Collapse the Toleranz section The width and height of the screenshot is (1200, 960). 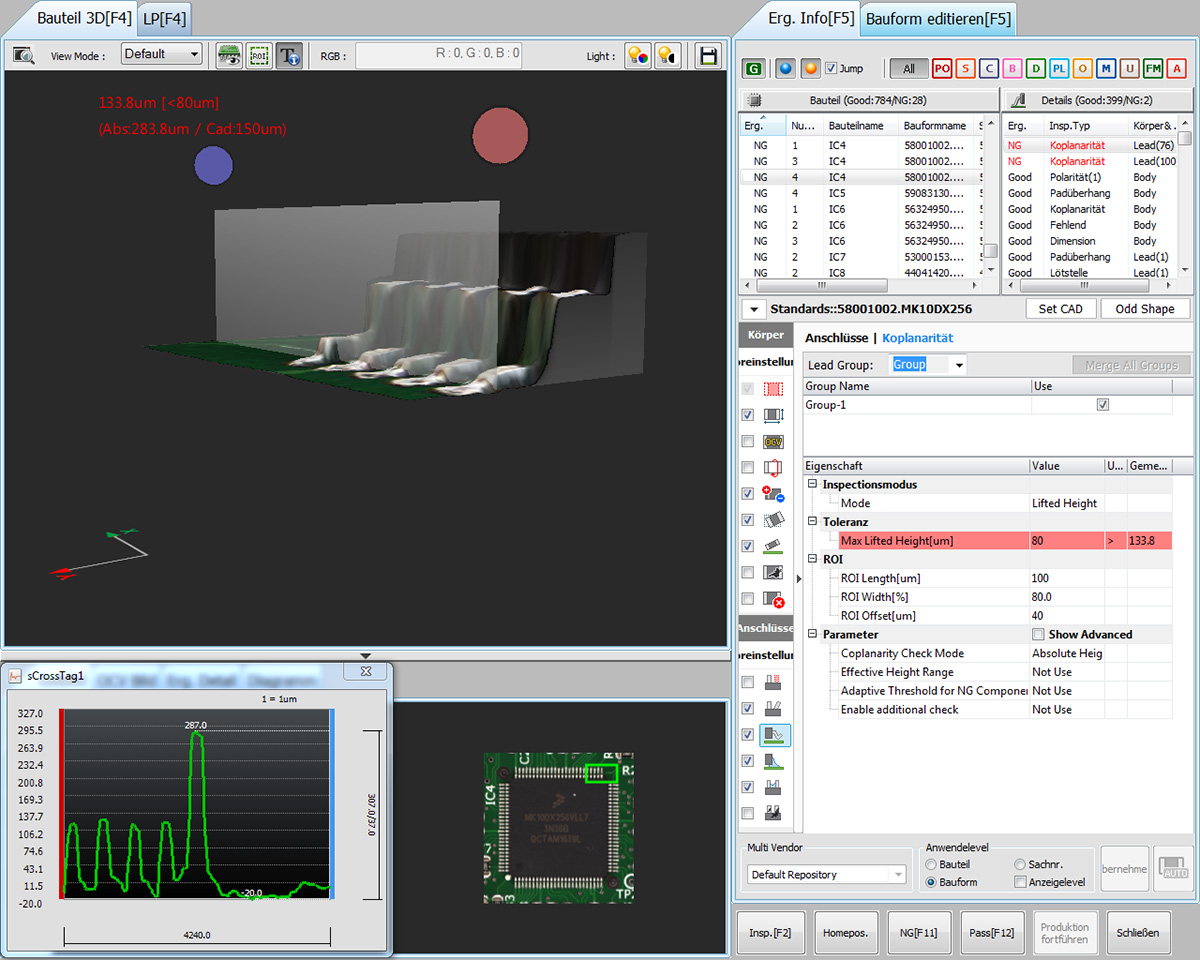click(812, 522)
